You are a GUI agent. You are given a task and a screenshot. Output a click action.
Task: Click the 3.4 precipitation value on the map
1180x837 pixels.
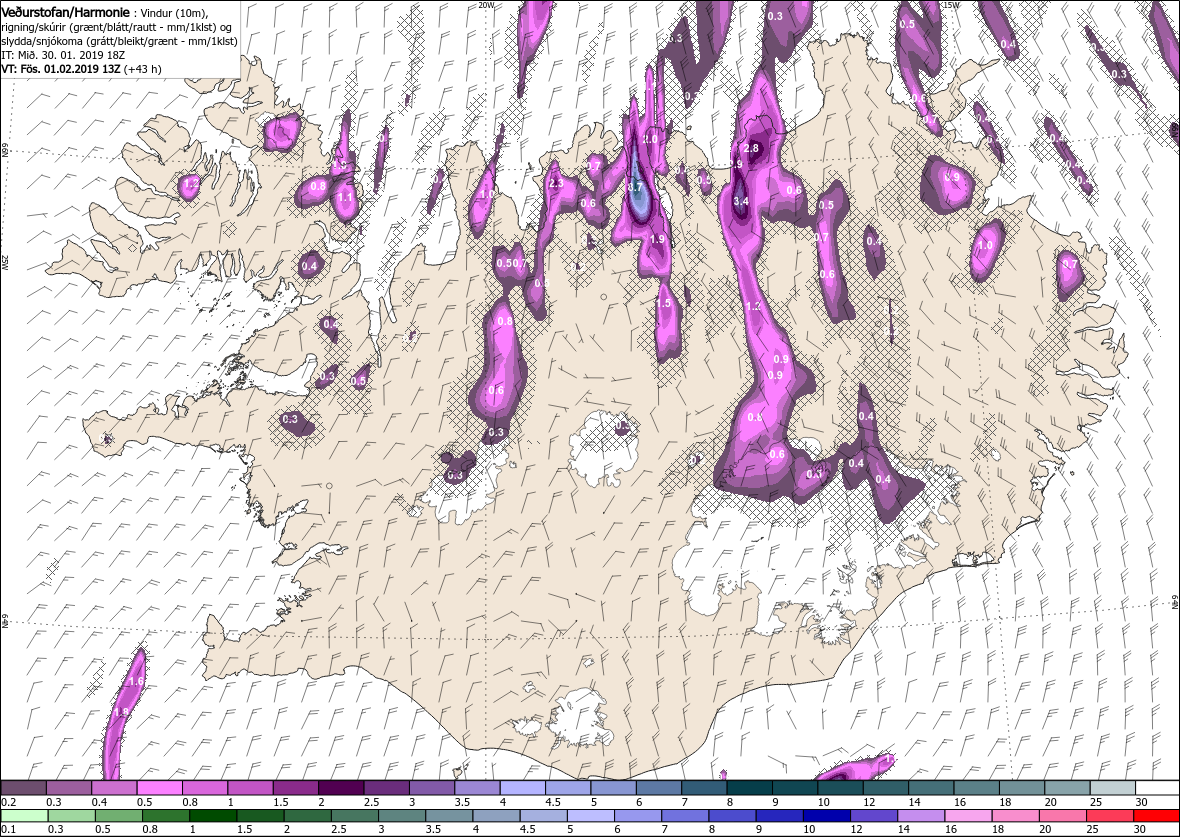741,202
